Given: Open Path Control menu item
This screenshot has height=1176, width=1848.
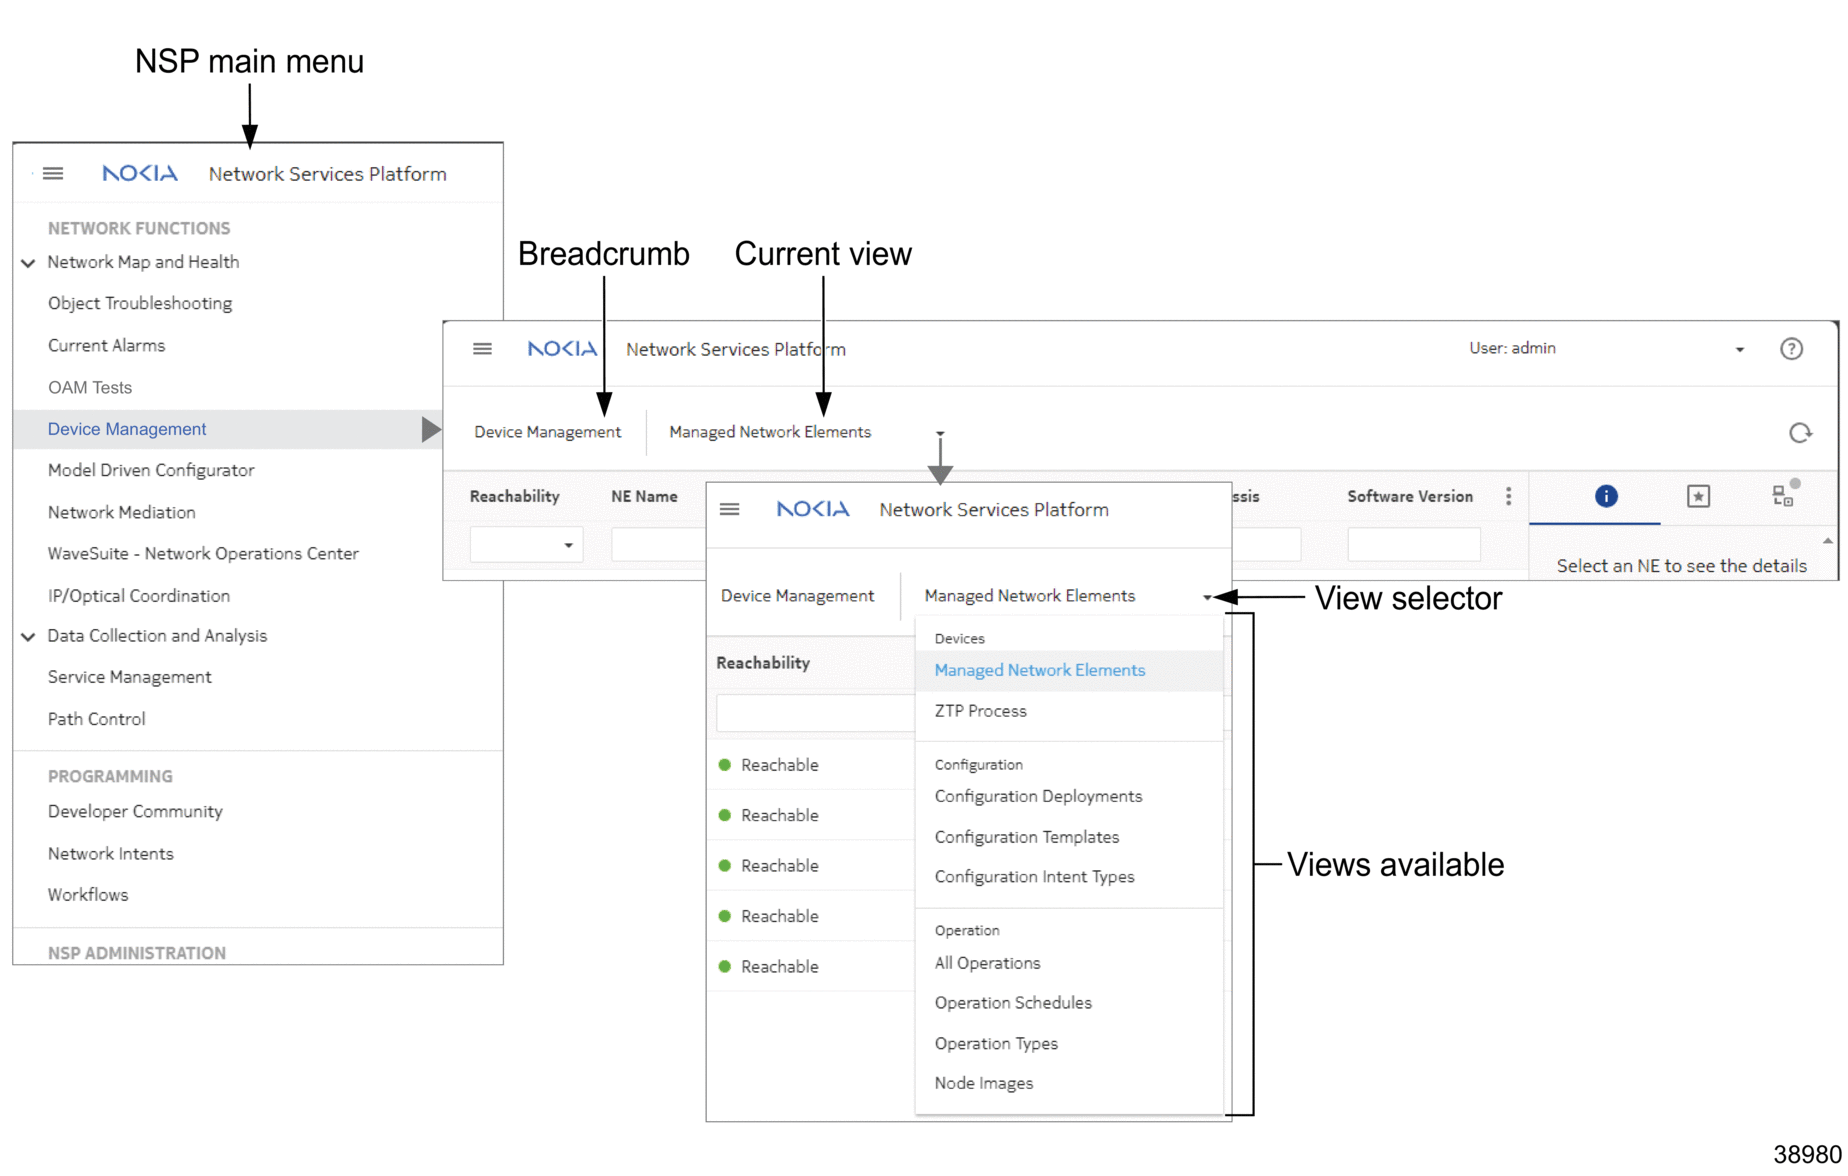Looking at the screenshot, I should tap(97, 720).
